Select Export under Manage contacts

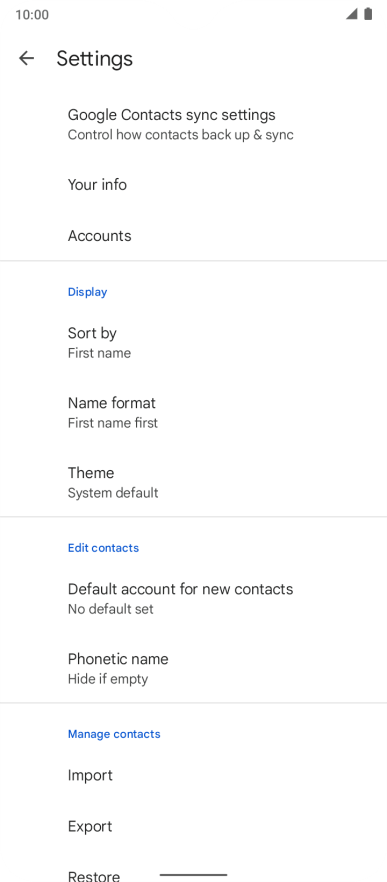194,826
